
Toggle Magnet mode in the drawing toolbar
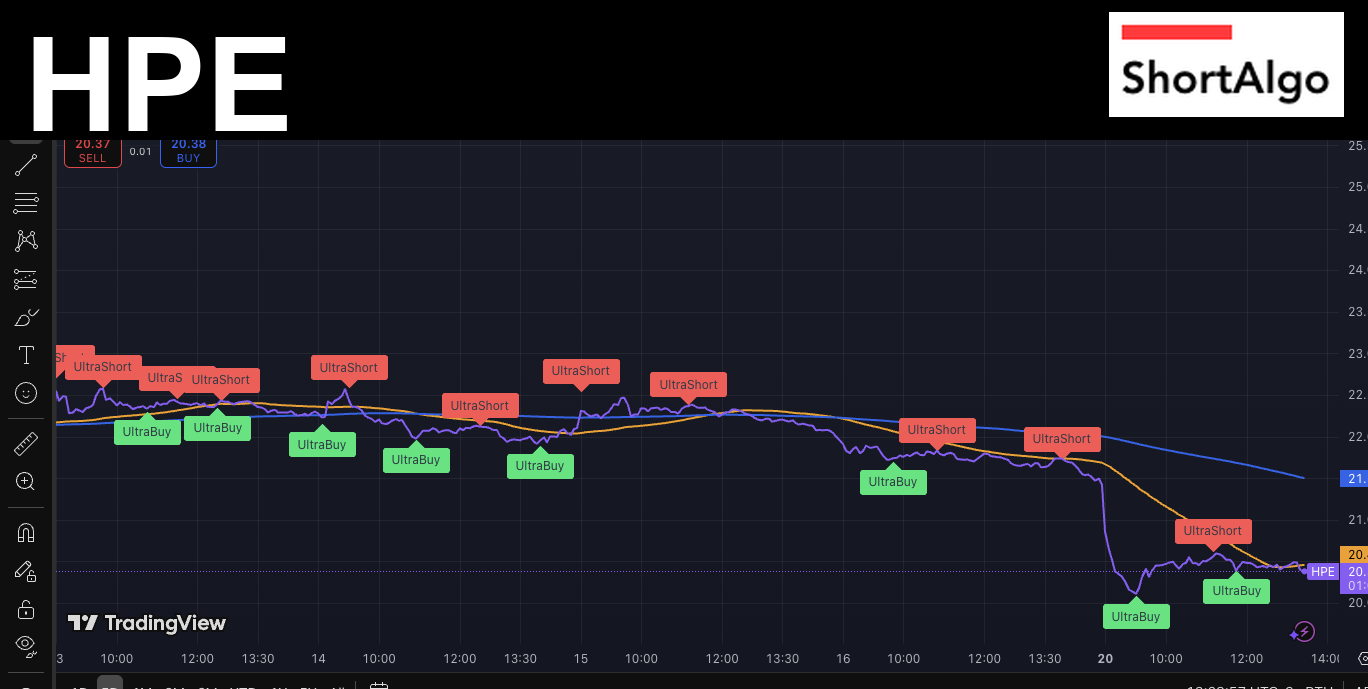click(26, 532)
